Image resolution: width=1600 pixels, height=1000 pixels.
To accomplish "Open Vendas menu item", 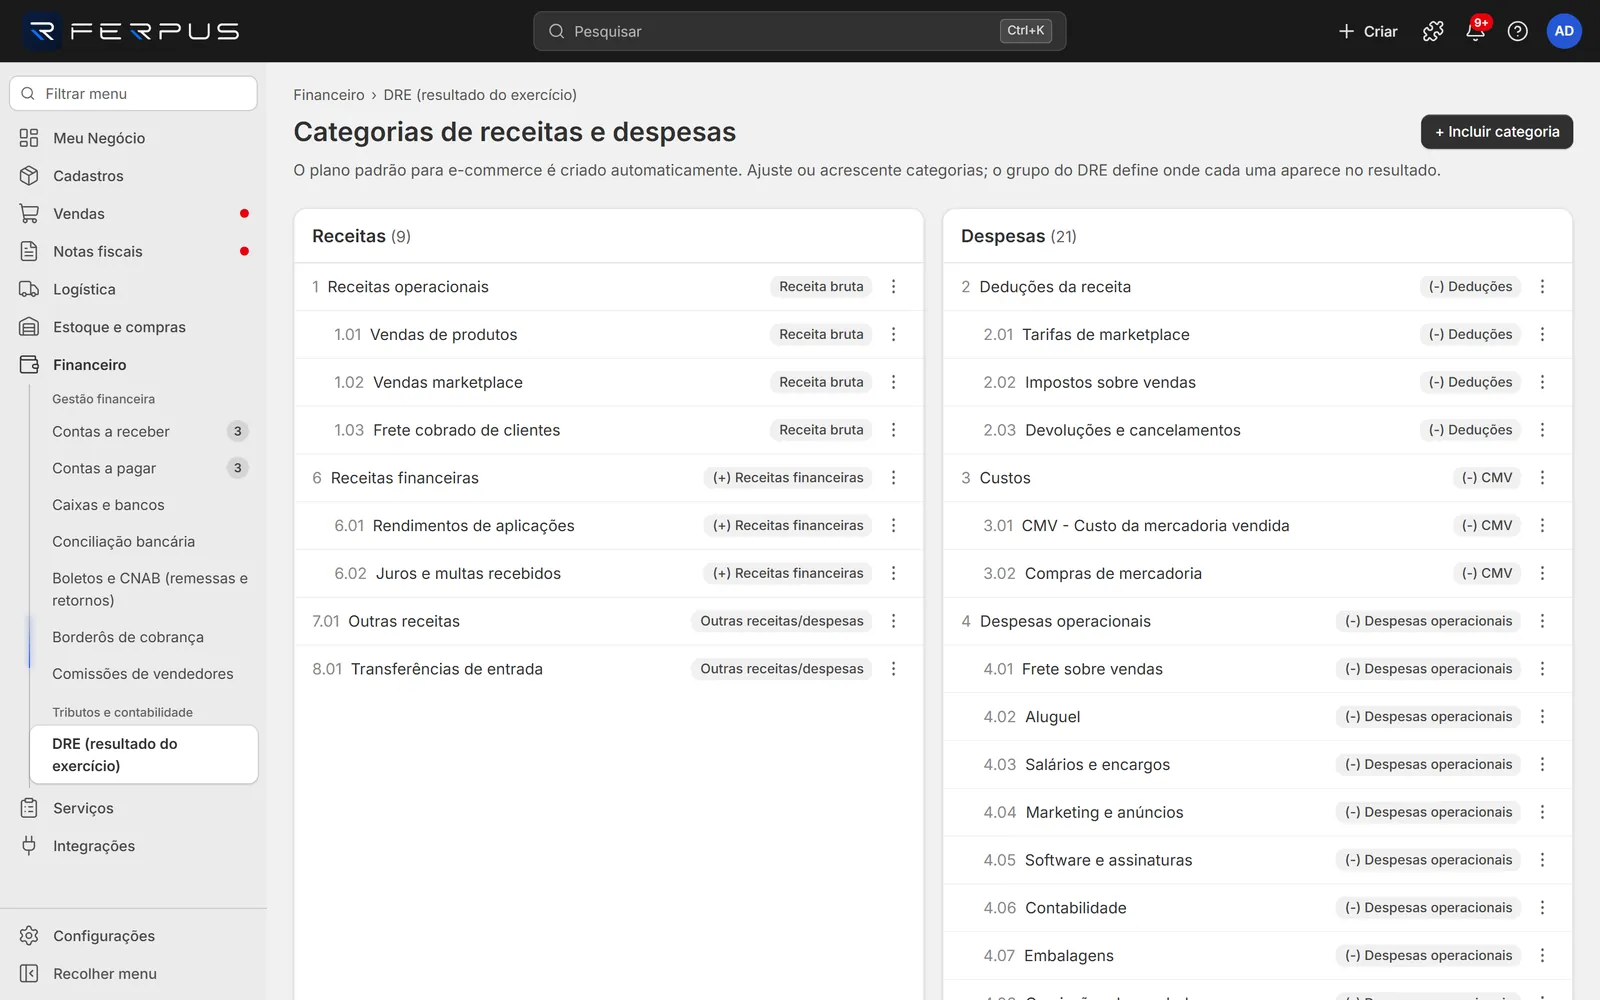I will [134, 214].
